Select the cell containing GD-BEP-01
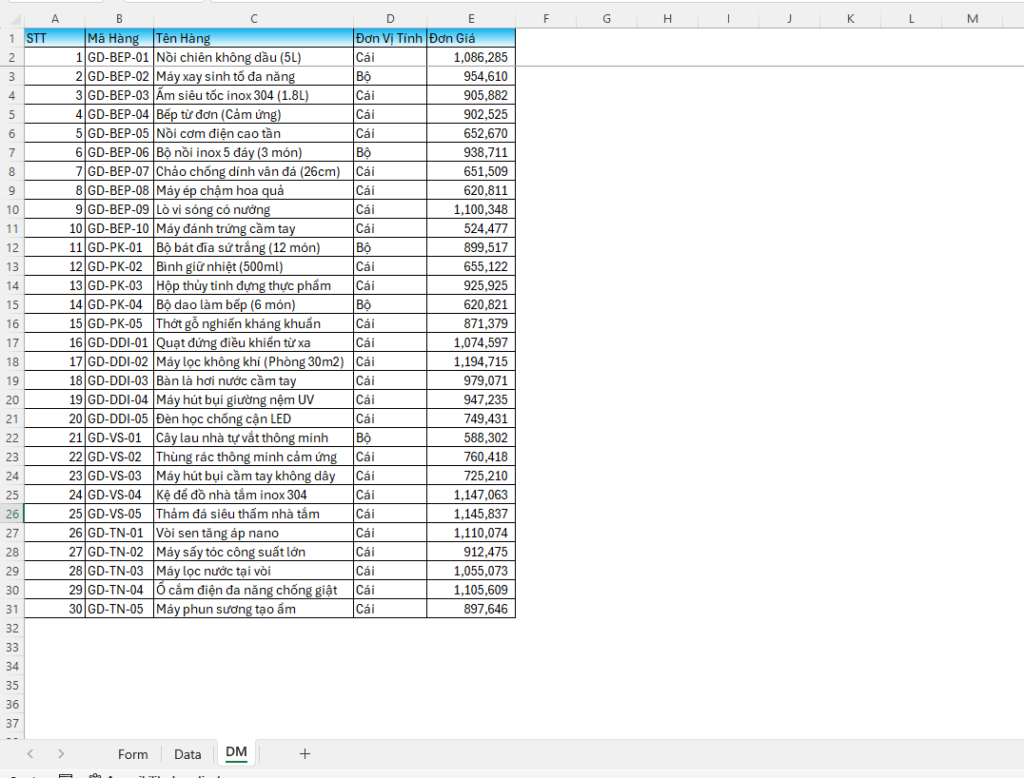The height and width of the screenshot is (778, 1024). (x=118, y=57)
